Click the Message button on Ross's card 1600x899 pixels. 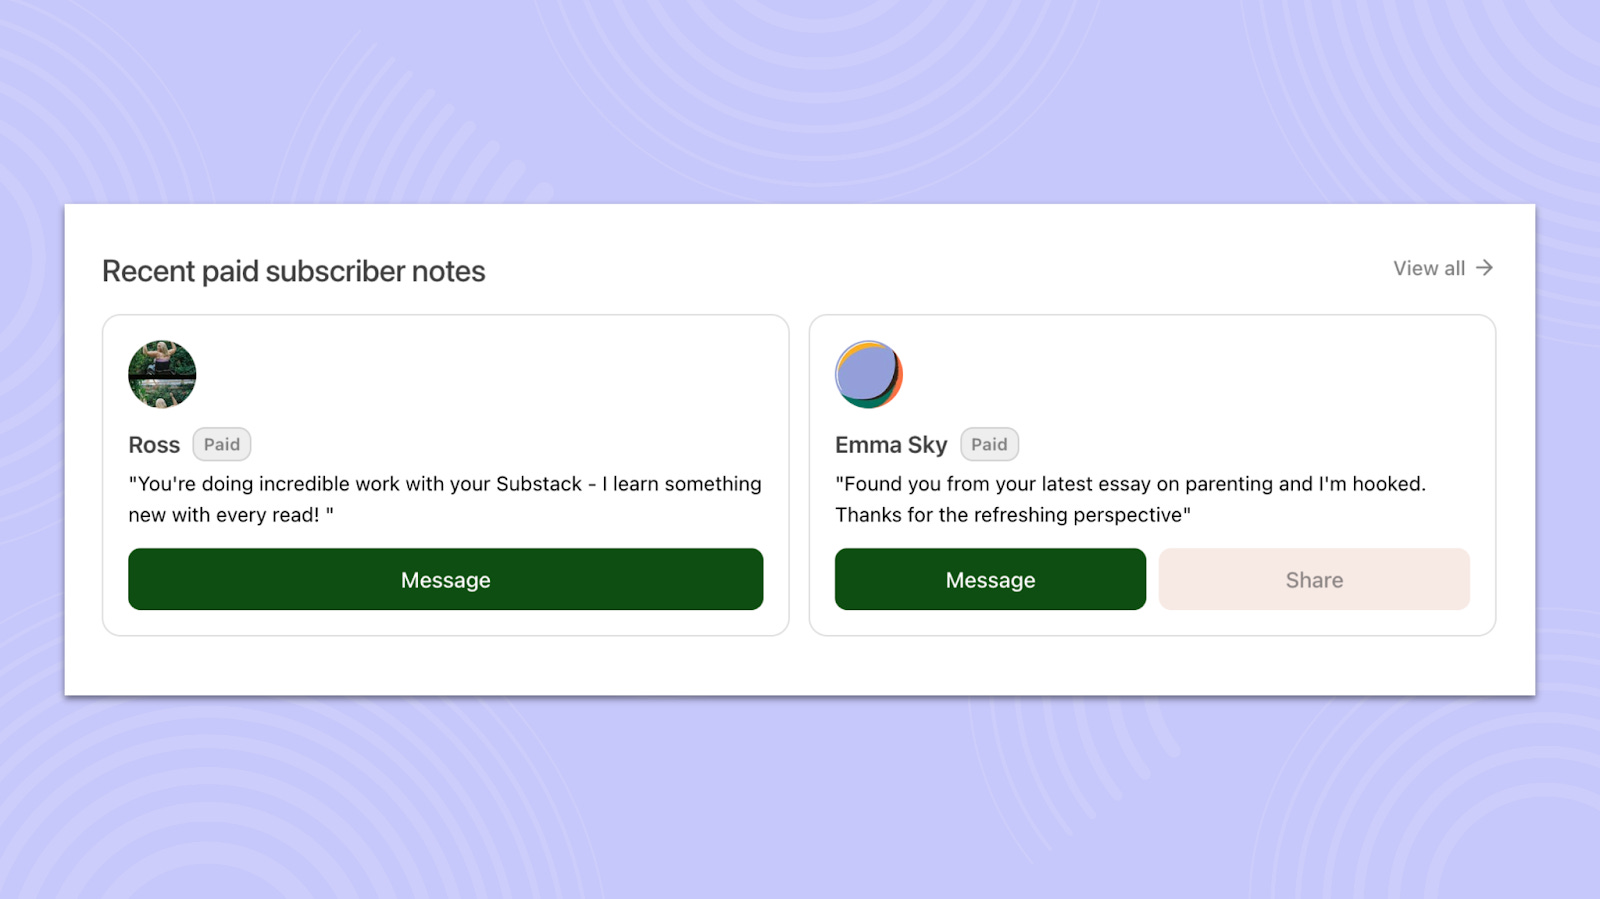445,579
